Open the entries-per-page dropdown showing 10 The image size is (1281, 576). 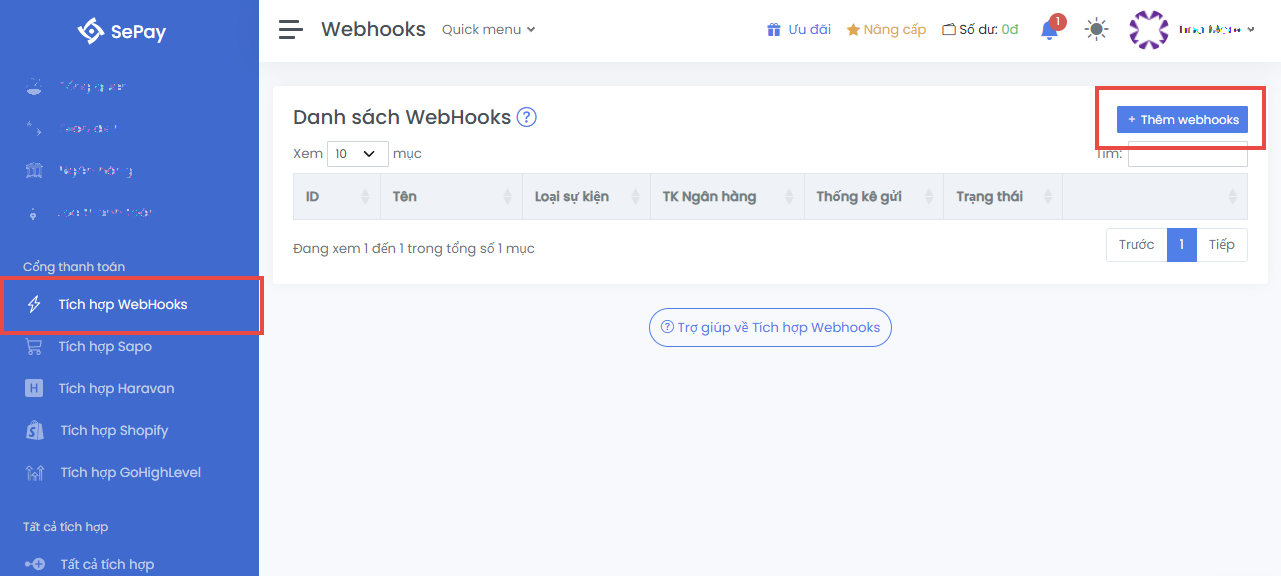coord(357,154)
